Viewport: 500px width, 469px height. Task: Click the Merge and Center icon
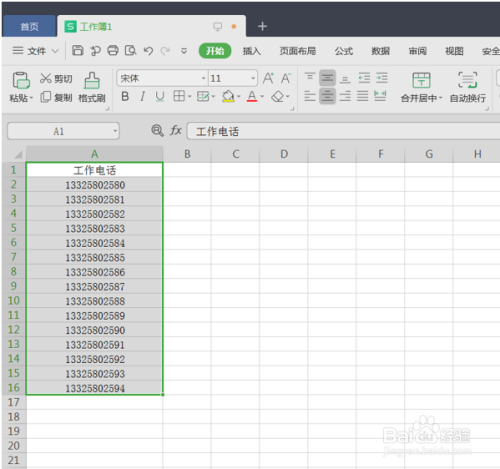click(421, 80)
